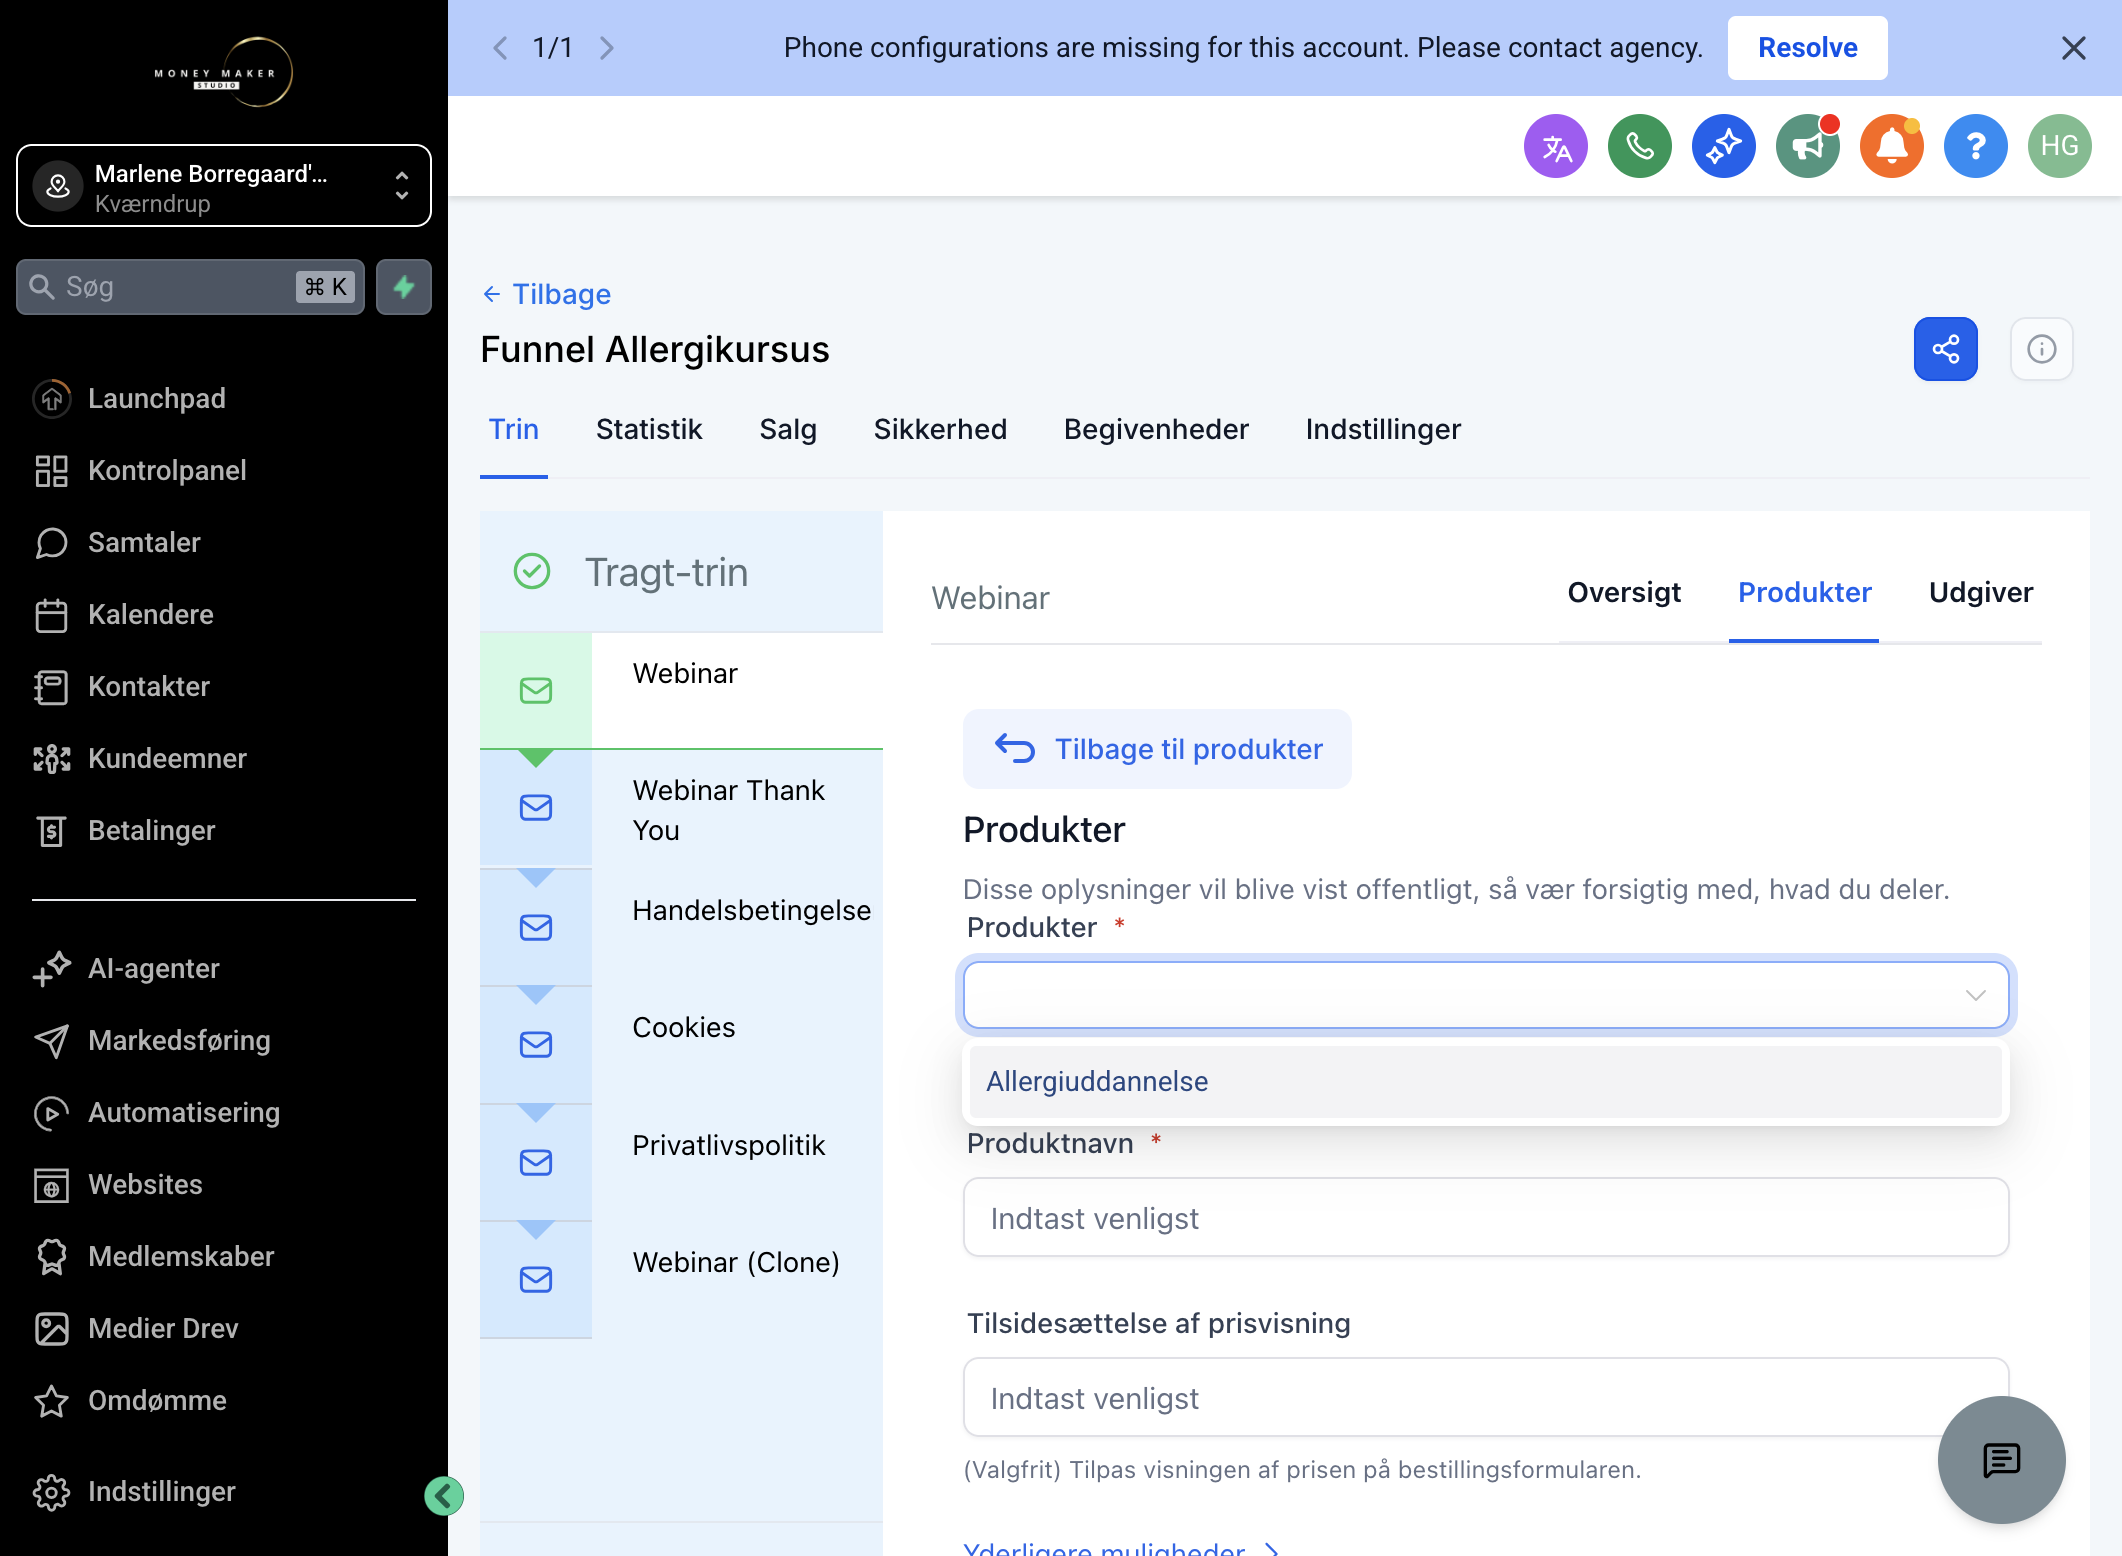Switch to the Statistik tab
2122x1556 pixels.
click(649, 429)
